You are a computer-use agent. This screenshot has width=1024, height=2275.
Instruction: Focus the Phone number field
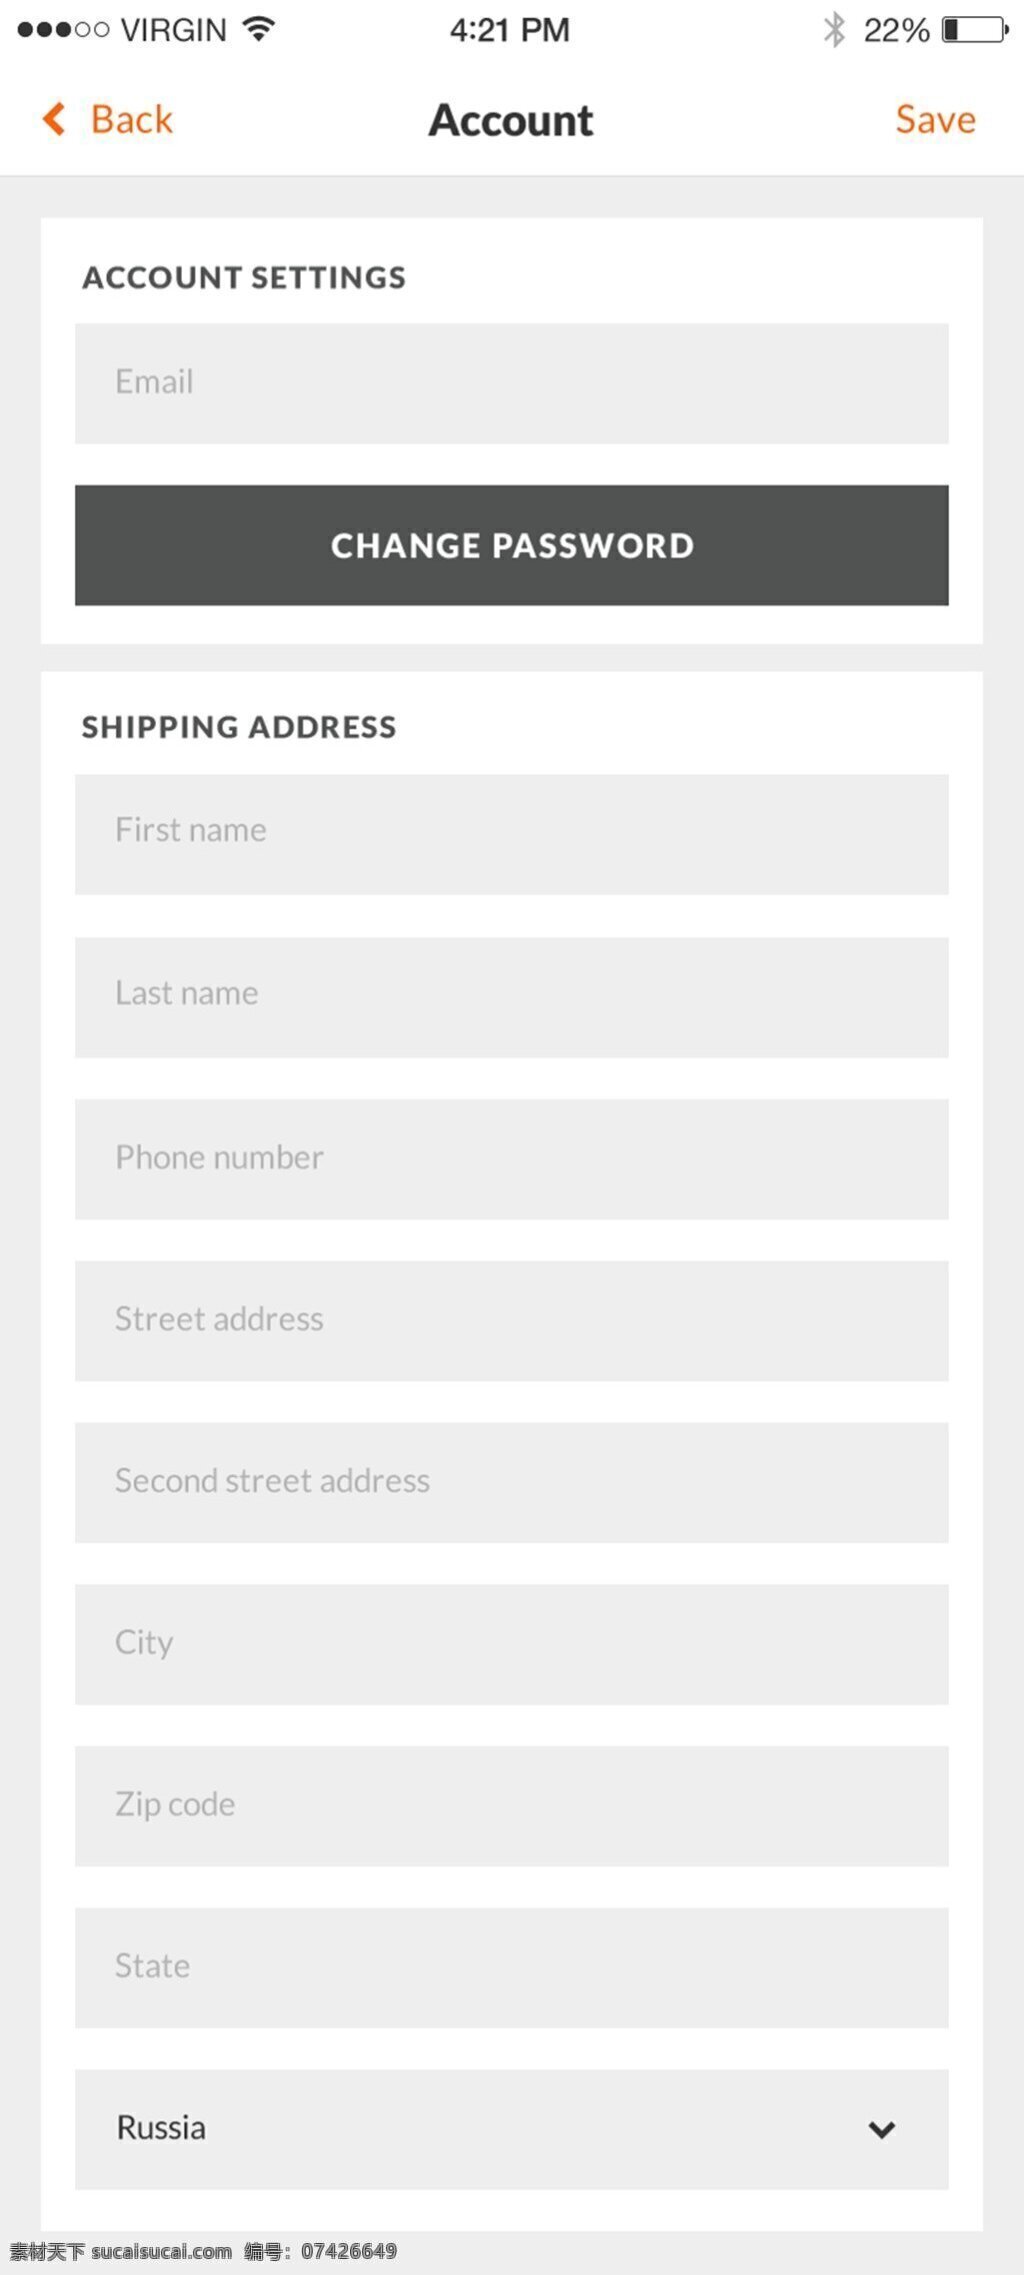(512, 1159)
